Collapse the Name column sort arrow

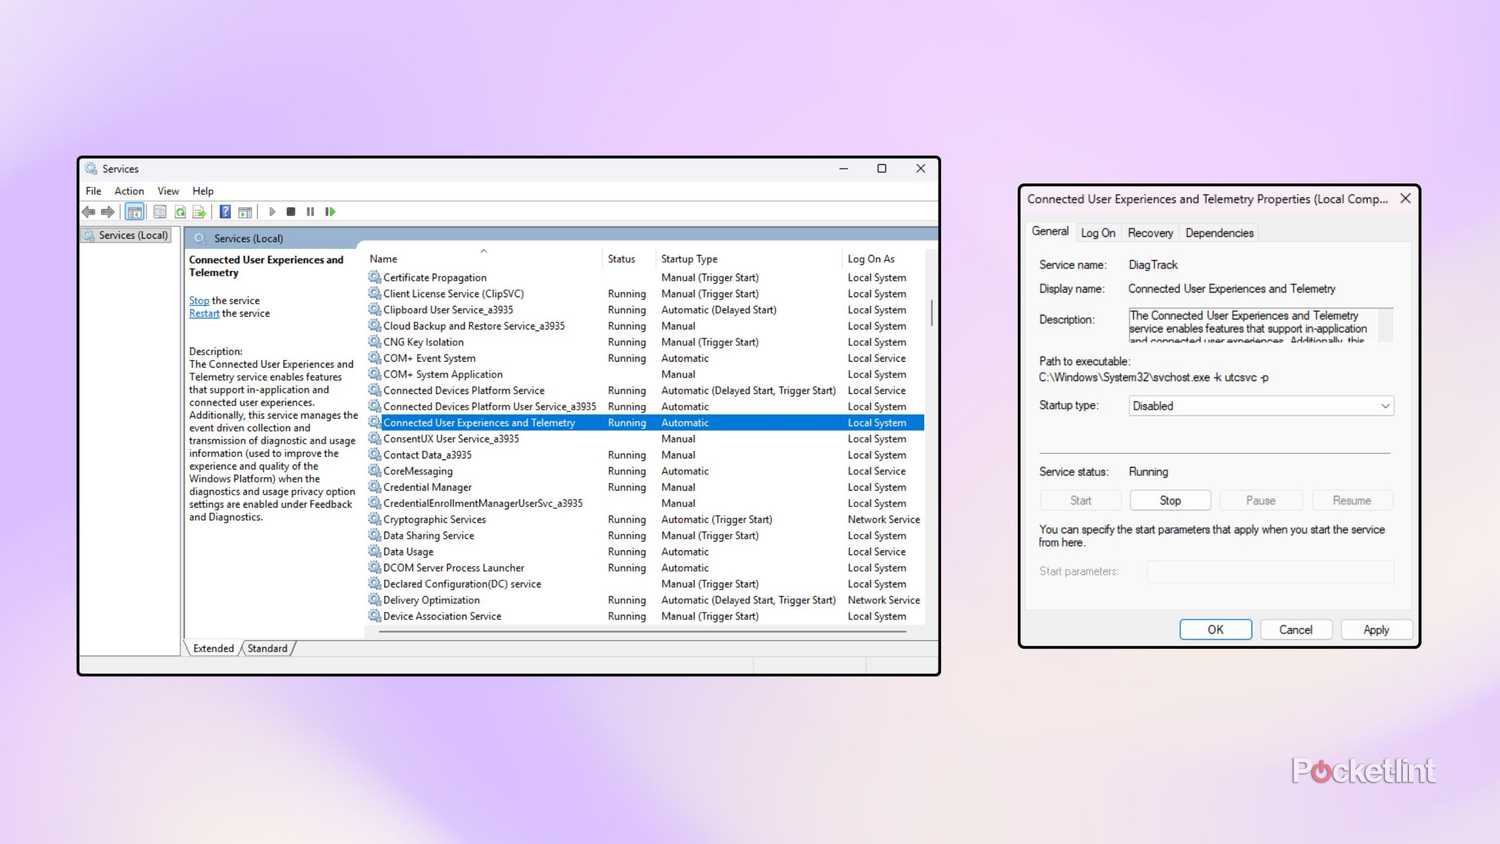pos(484,250)
